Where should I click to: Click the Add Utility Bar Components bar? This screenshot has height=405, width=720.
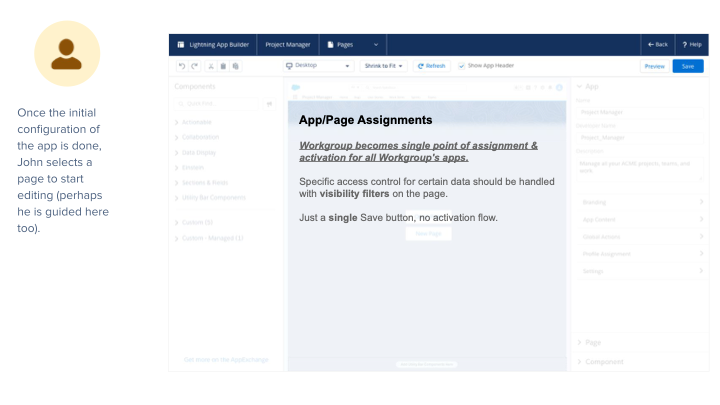[427, 364]
